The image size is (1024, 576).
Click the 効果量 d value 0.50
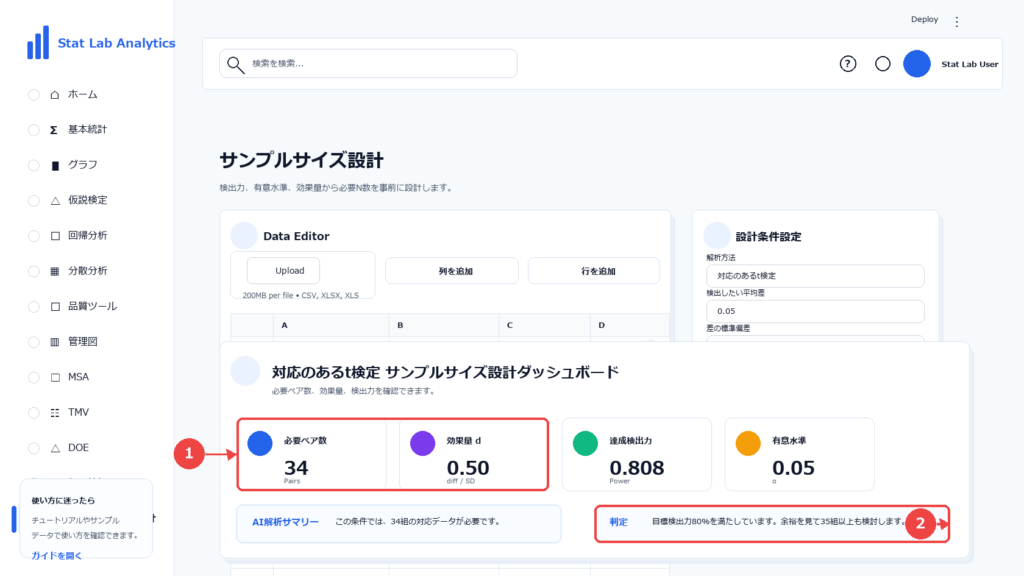(468, 468)
